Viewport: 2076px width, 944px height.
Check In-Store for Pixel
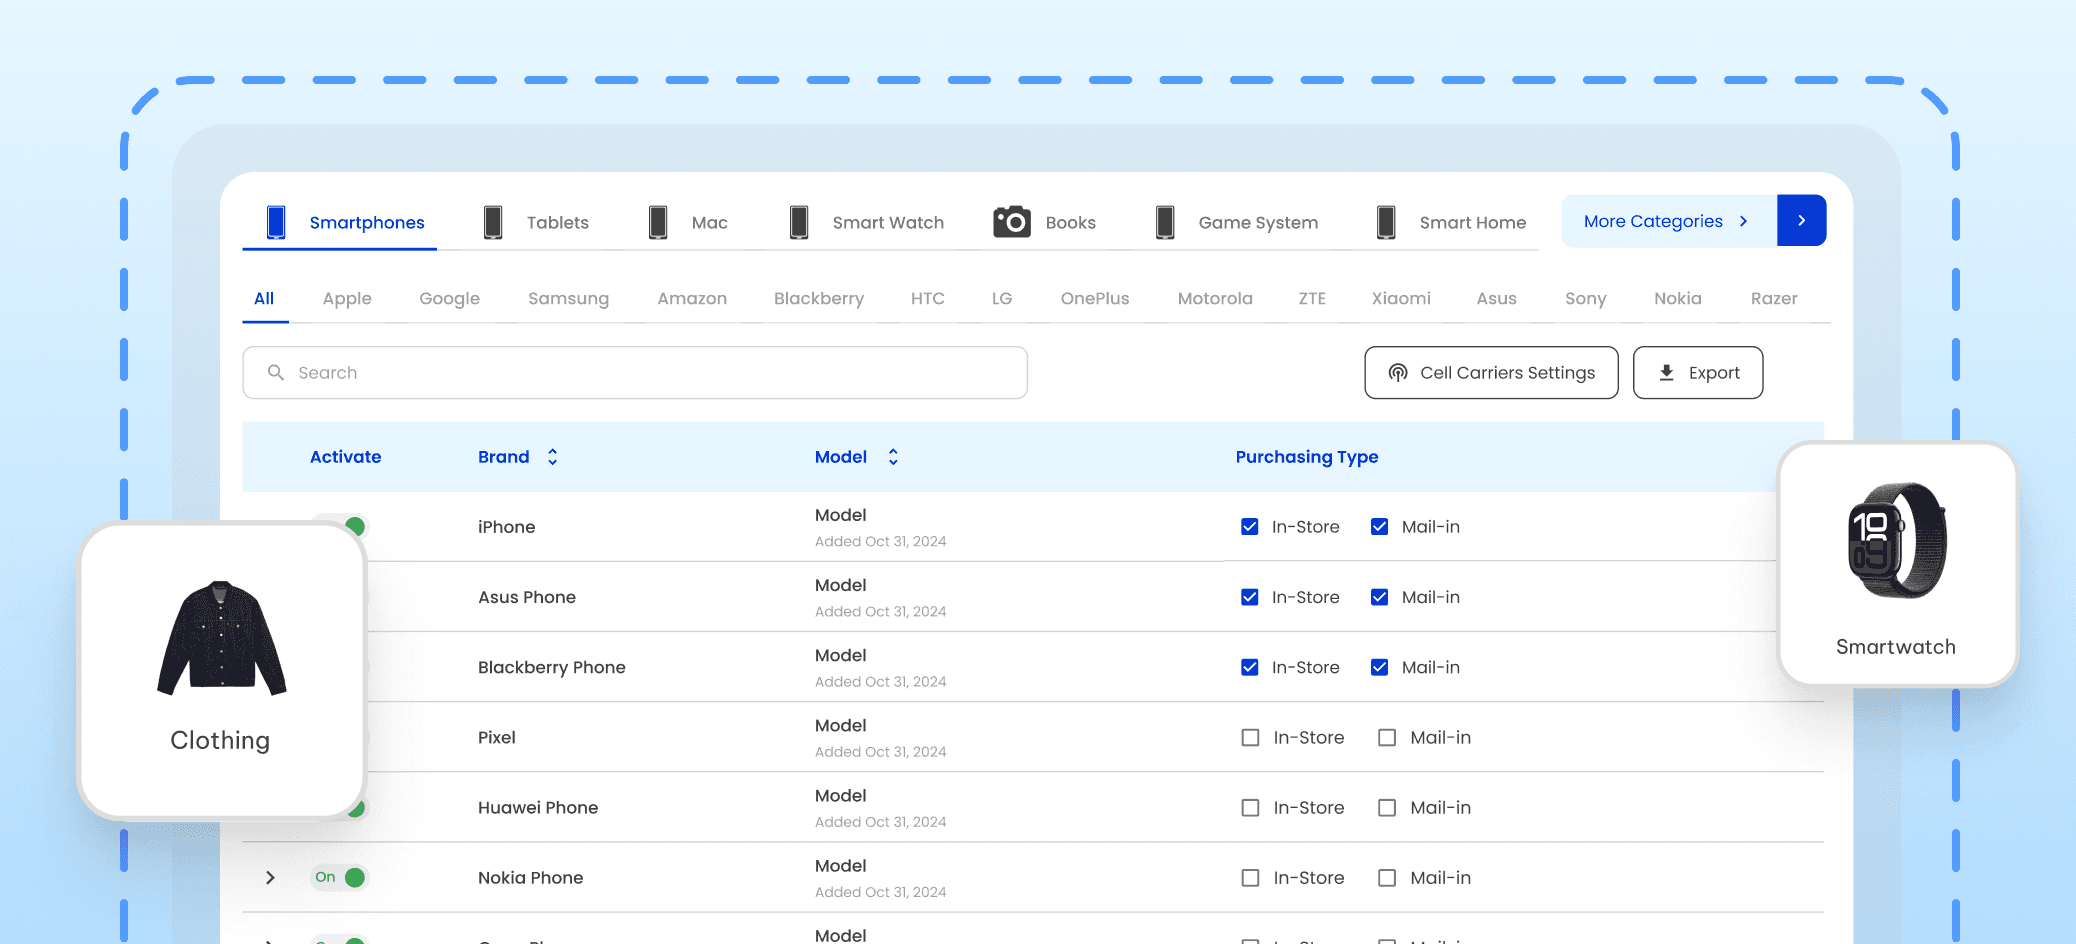(1250, 737)
